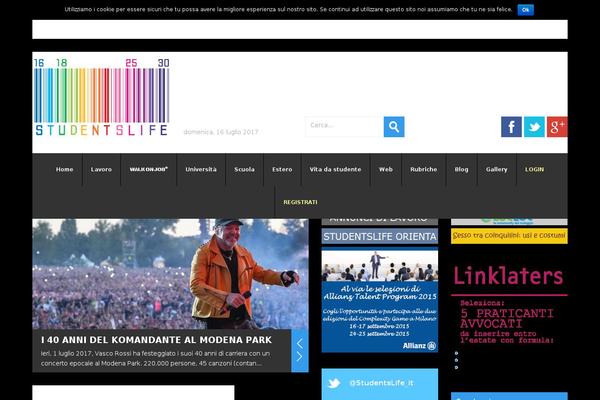Open the @StudentsLife_it Twitter widget link
The image size is (600, 400).
coord(381,383)
